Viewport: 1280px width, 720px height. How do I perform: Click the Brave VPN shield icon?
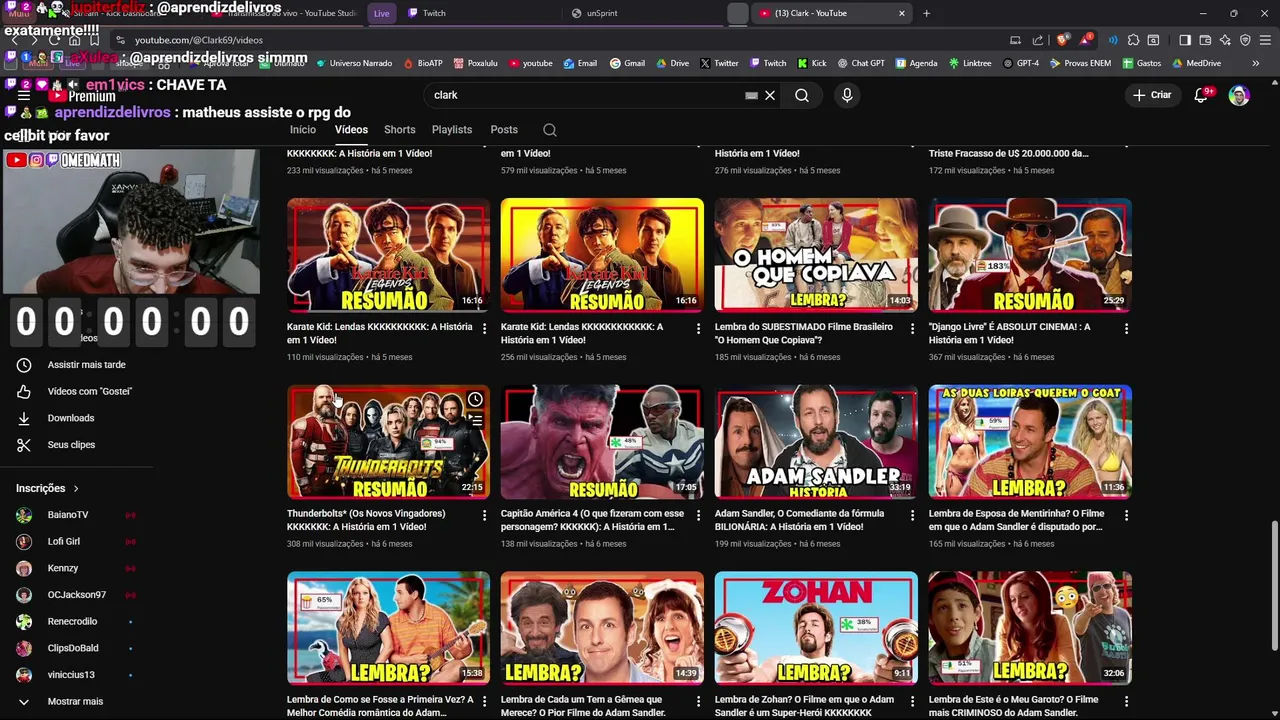[1245, 40]
